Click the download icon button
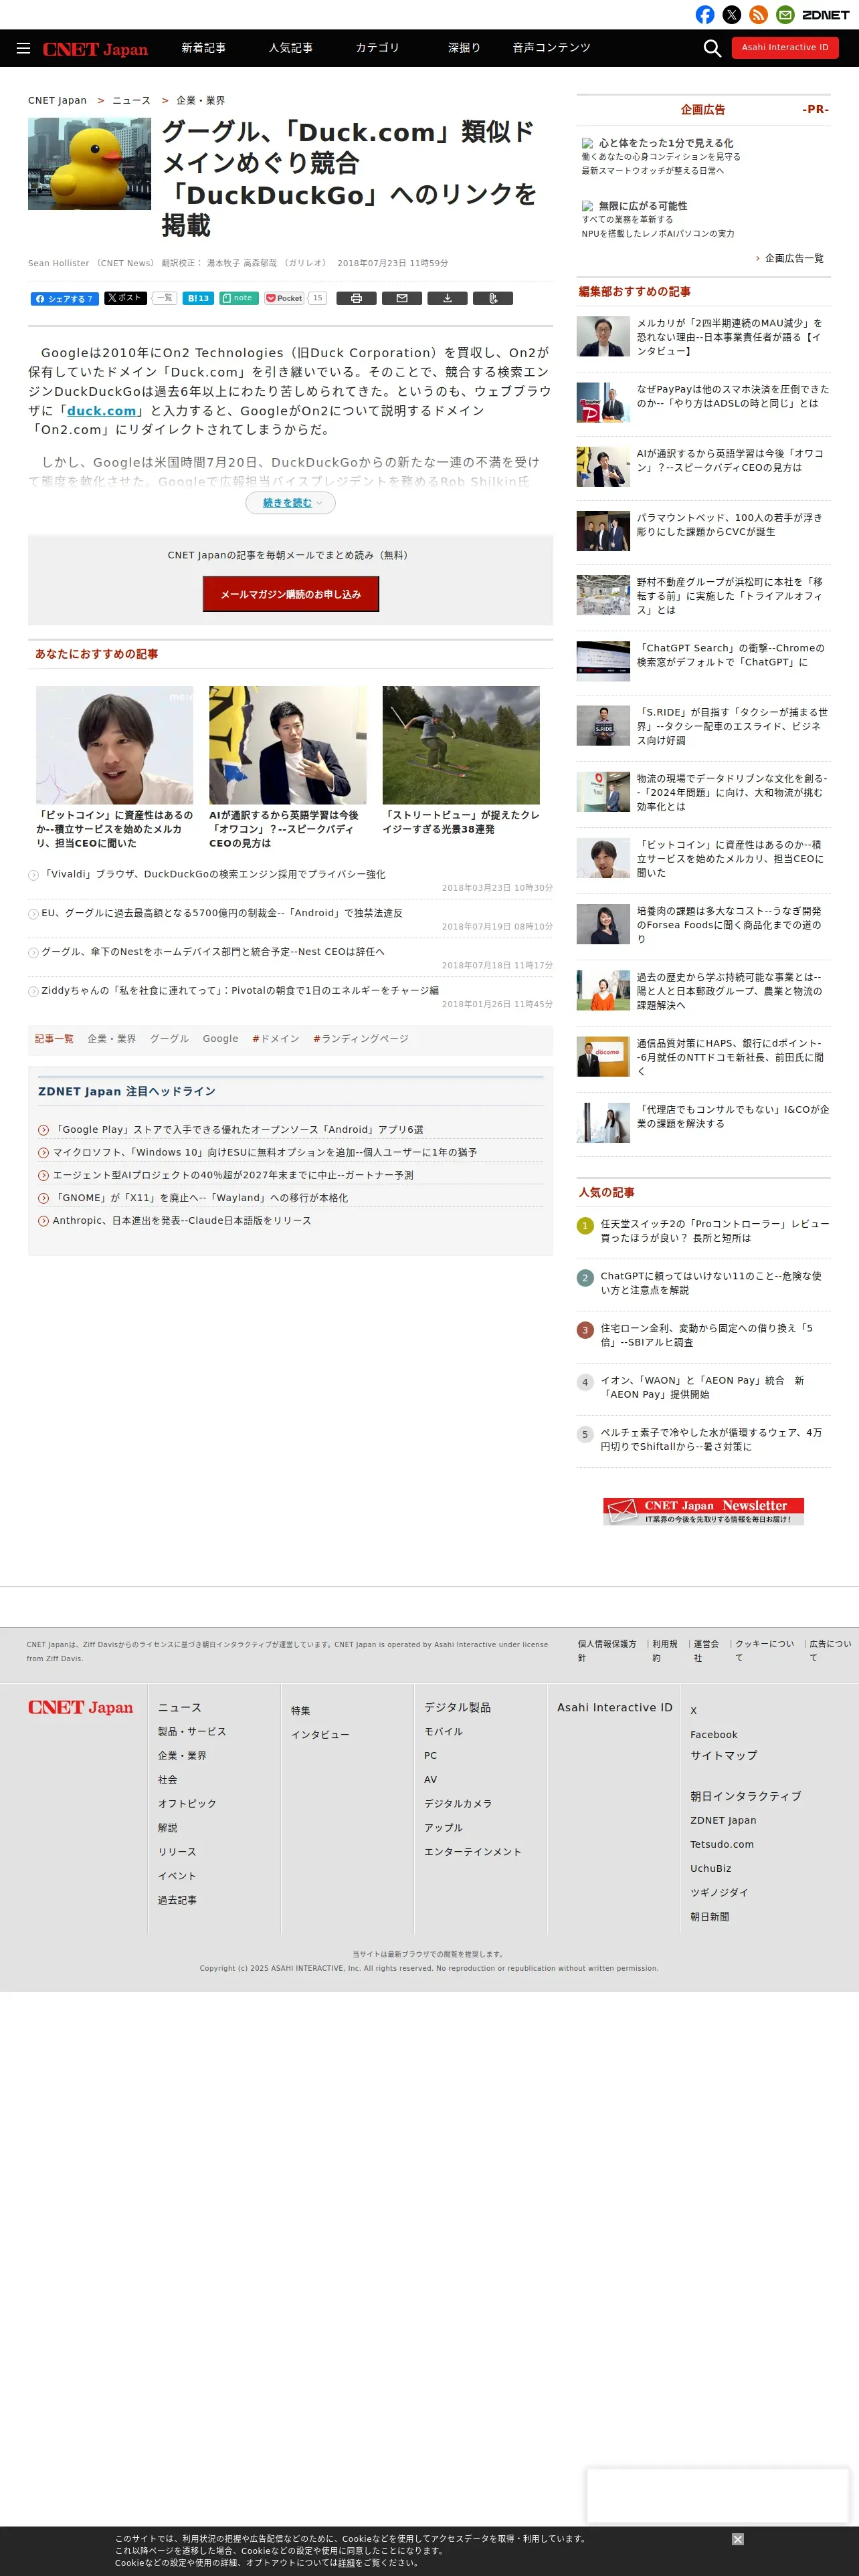The image size is (859, 2576). (x=447, y=298)
